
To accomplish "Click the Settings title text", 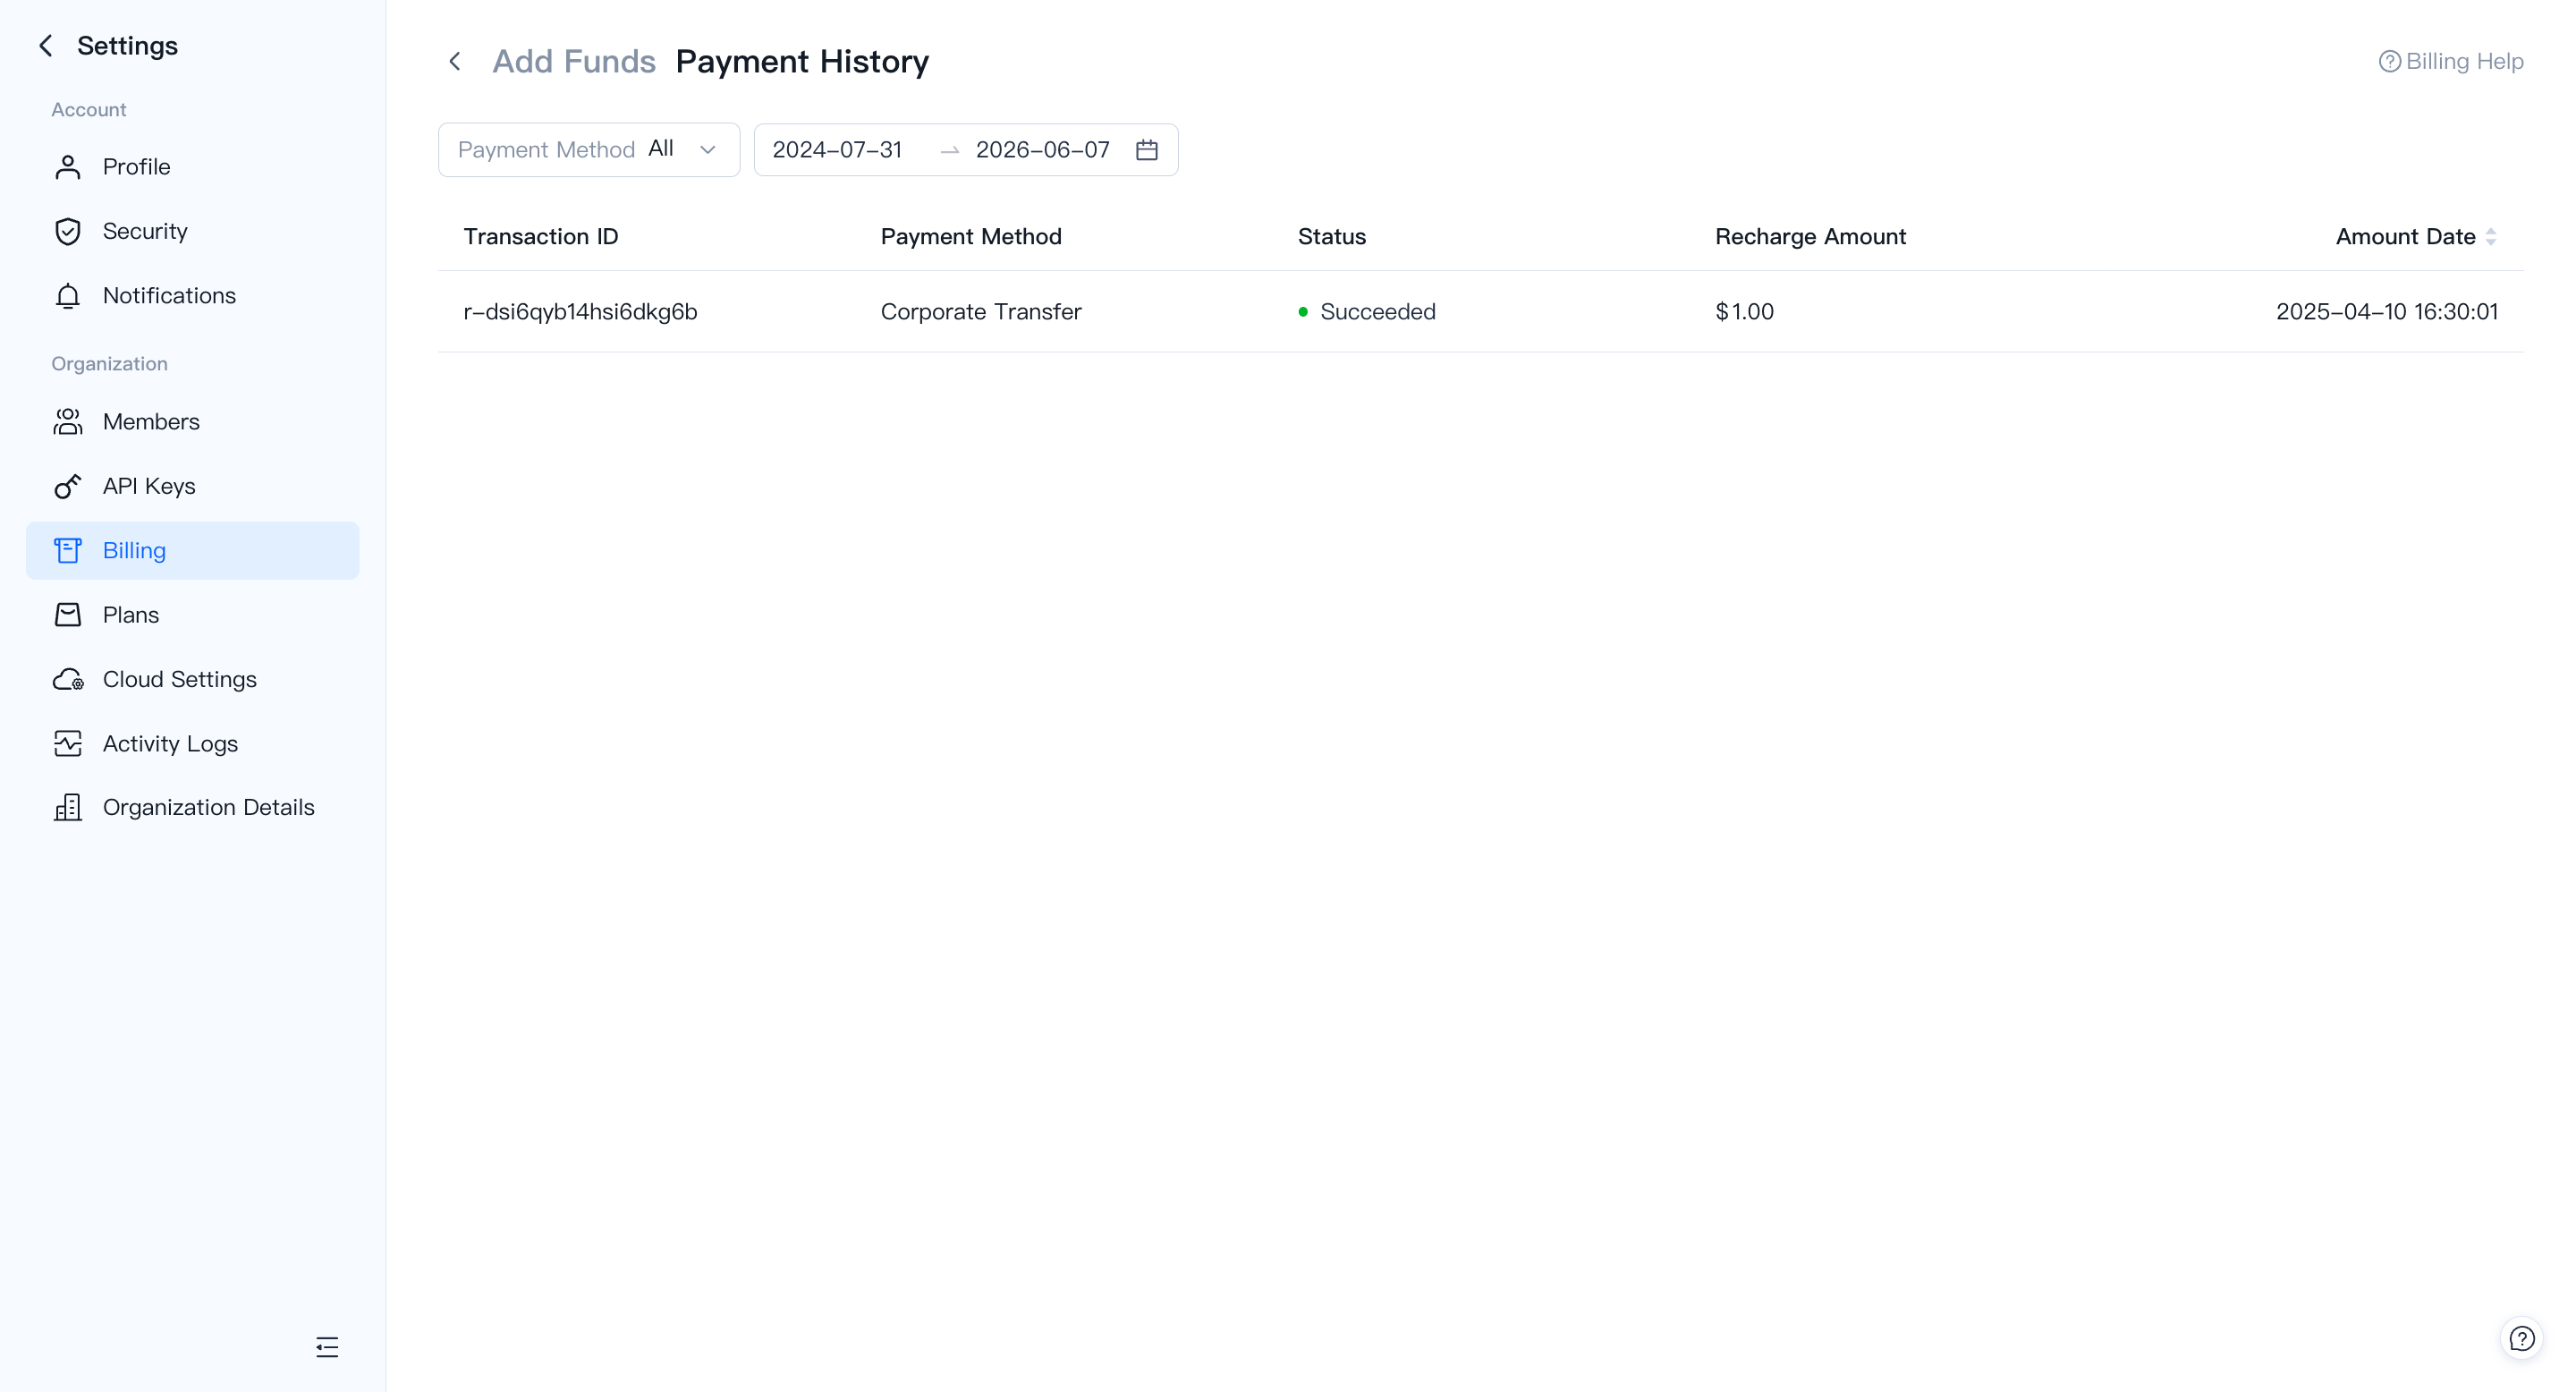I will tap(127, 46).
